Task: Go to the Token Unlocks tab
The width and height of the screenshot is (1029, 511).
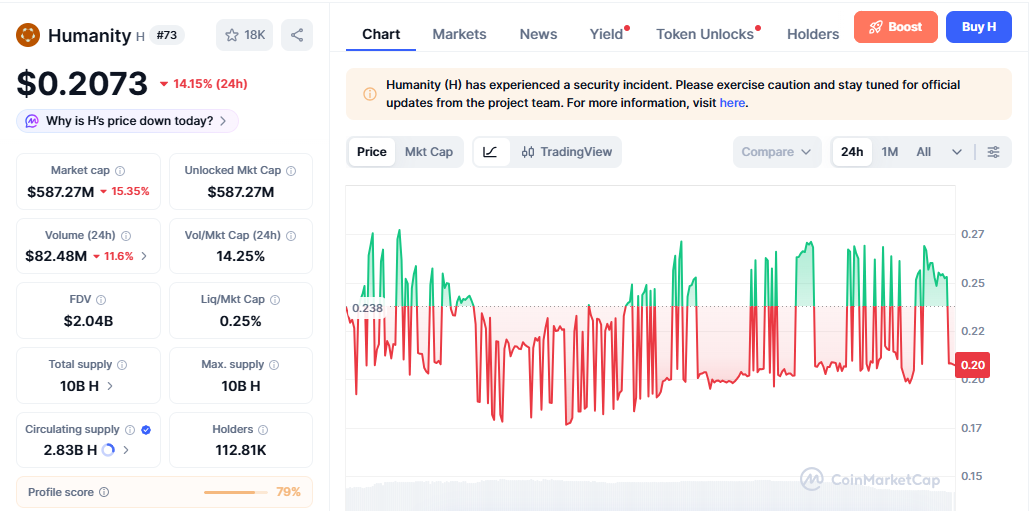Action: coord(705,34)
